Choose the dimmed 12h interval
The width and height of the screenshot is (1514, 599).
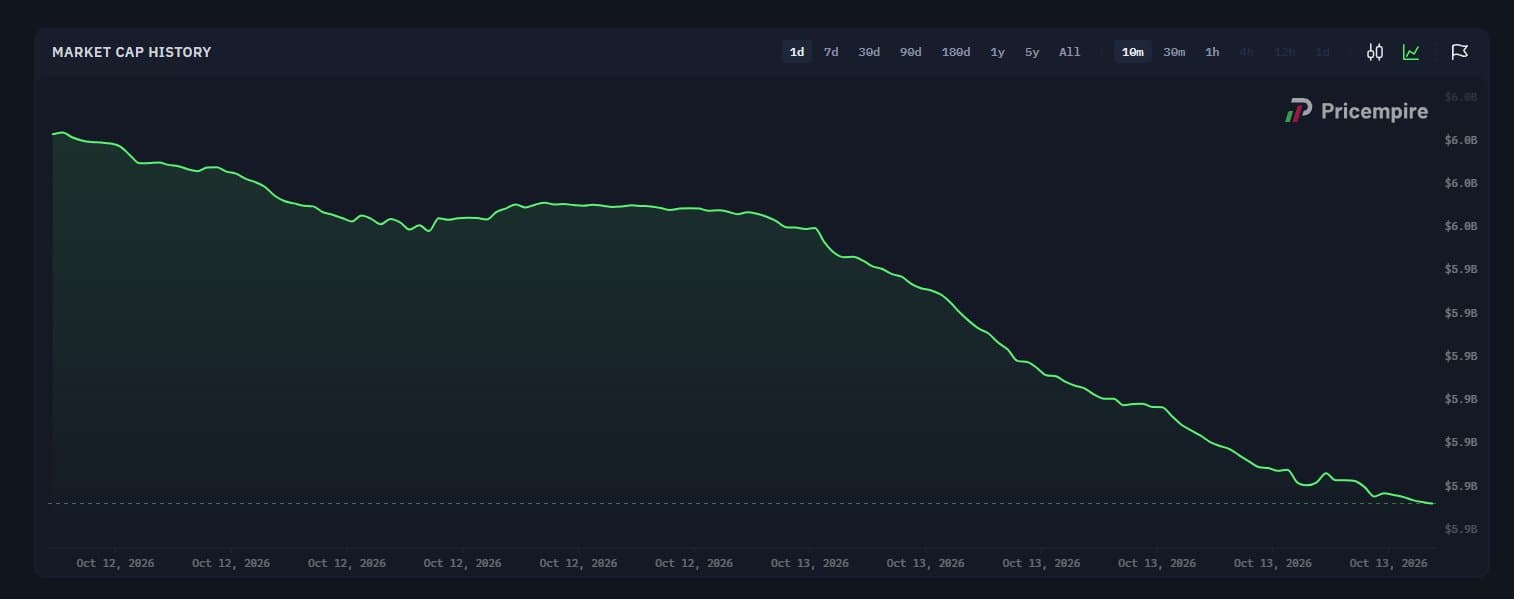(1284, 52)
